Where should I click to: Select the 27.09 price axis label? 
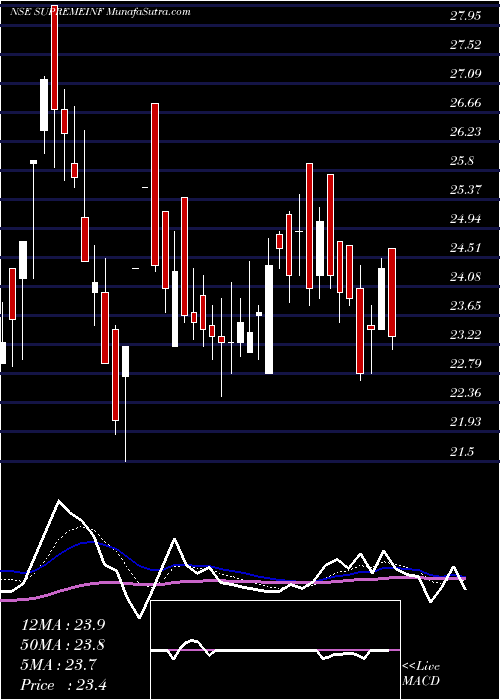click(x=466, y=74)
